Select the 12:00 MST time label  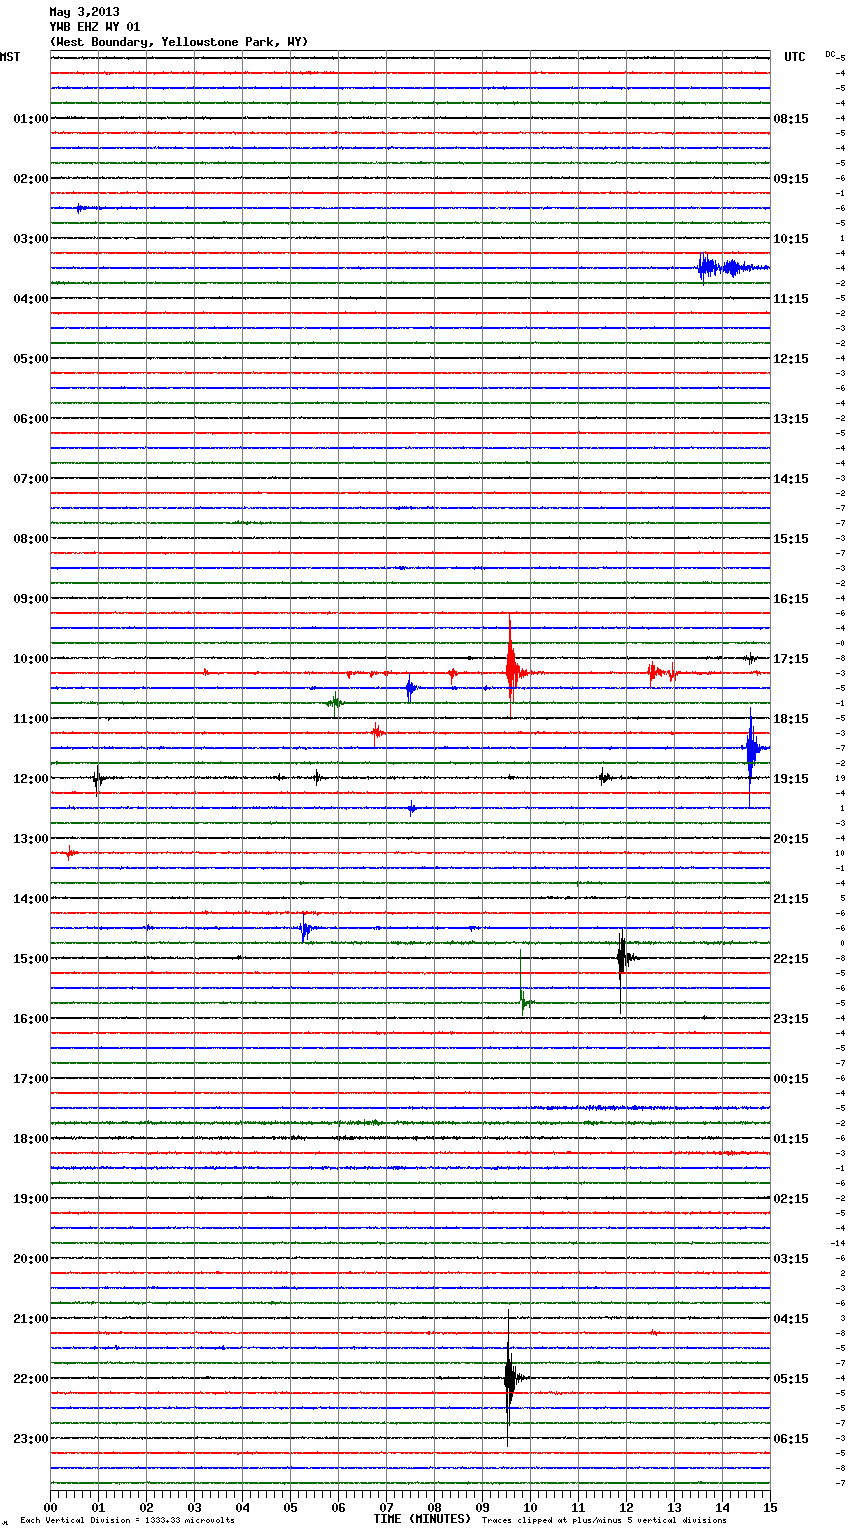[x=31, y=779]
